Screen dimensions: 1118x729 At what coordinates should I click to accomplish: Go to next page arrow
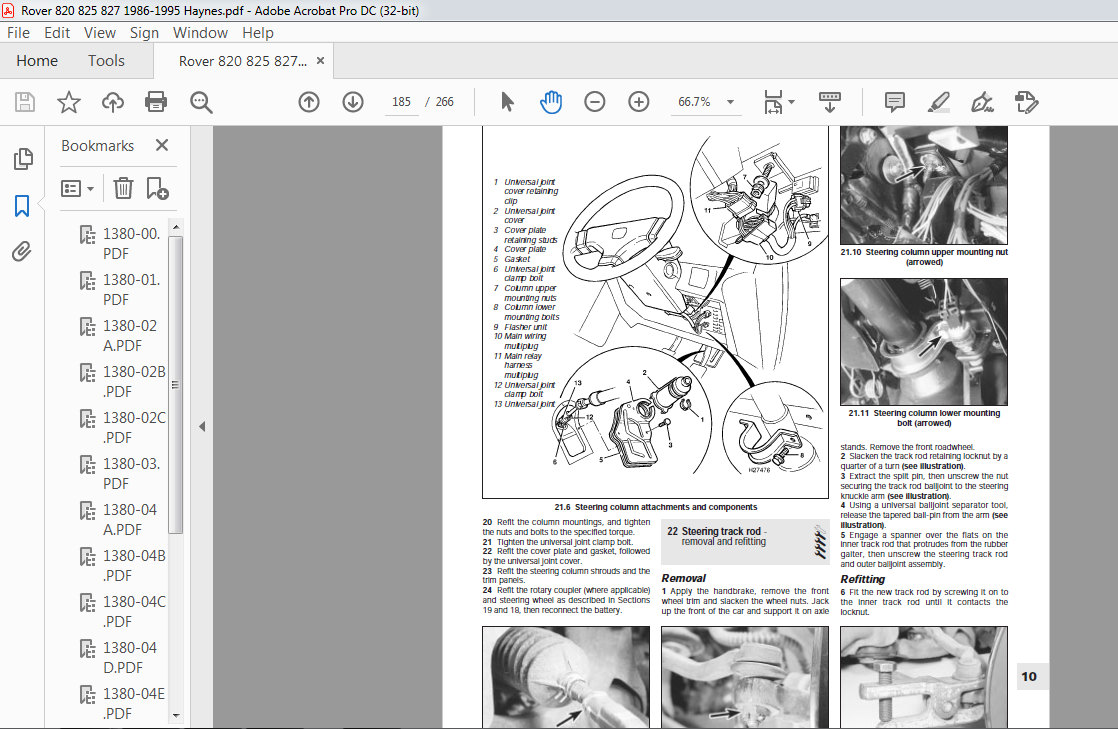[x=353, y=102]
